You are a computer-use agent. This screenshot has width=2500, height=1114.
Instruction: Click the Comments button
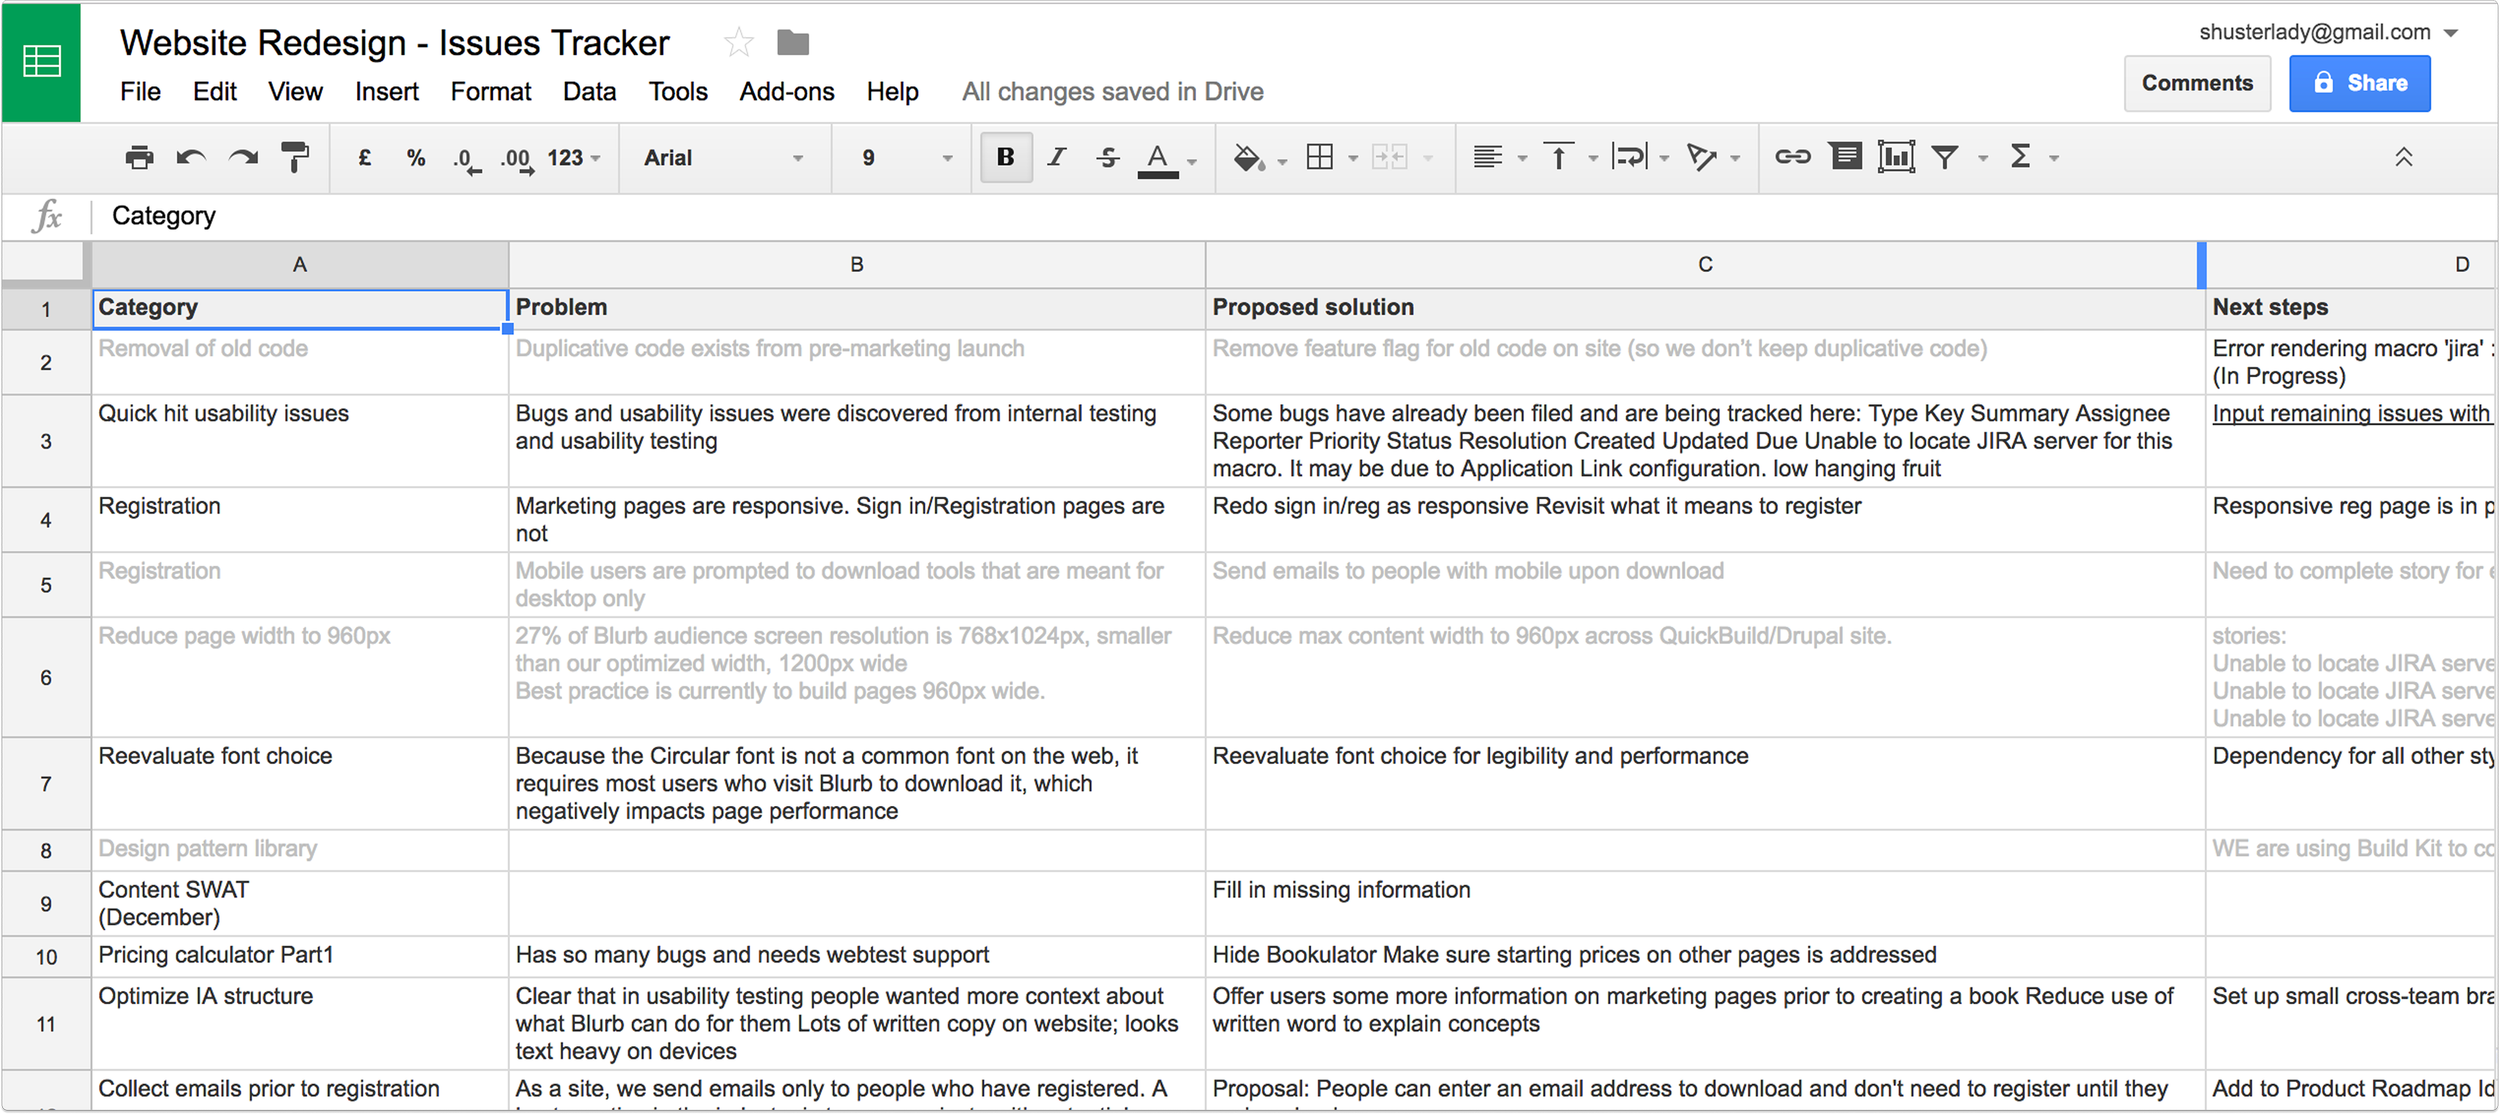coord(2197,84)
